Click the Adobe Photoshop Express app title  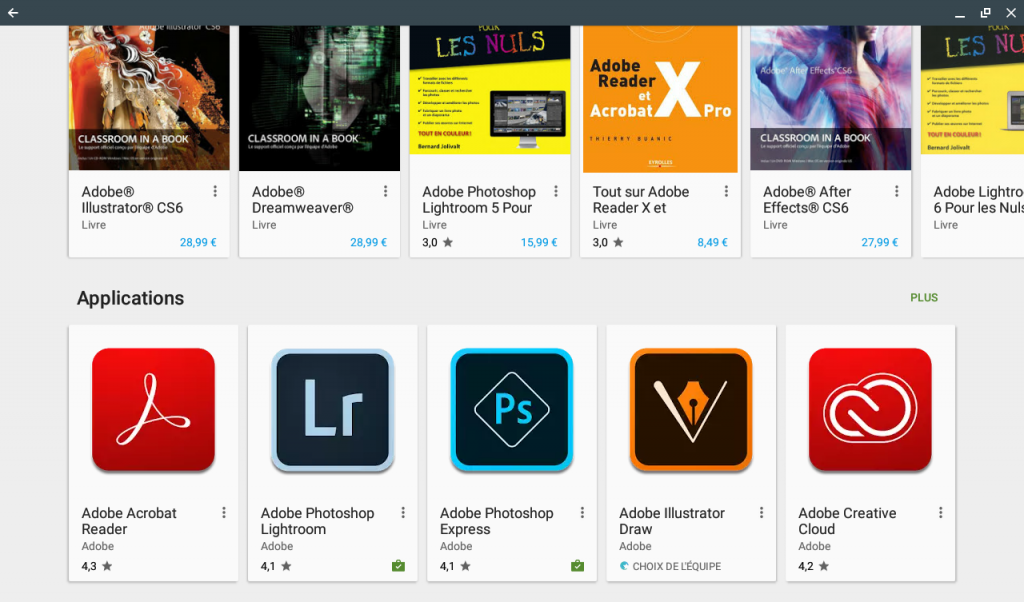click(x=496, y=521)
